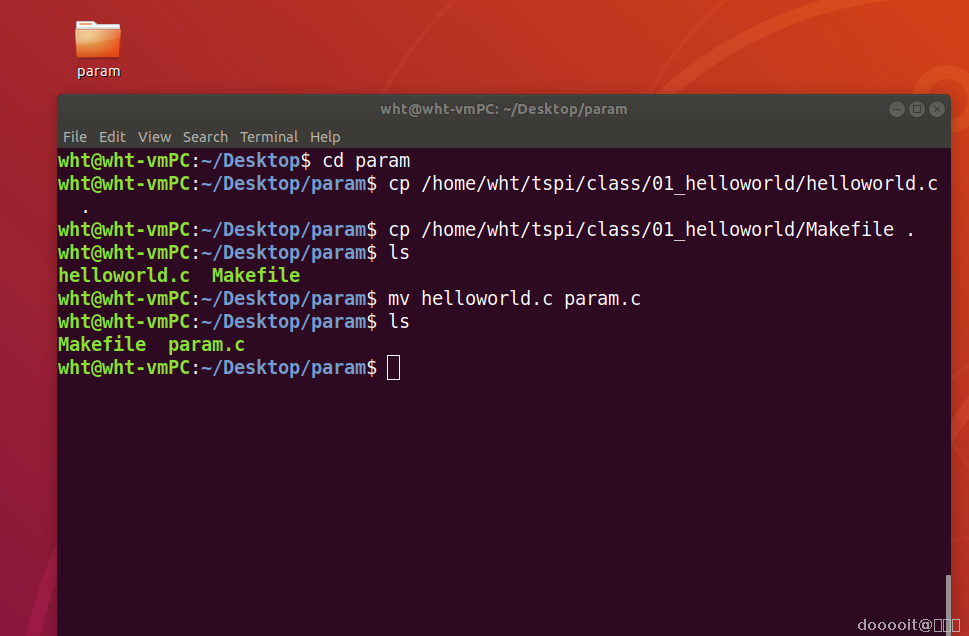Open the Help menu
The height and width of the screenshot is (636, 969).
point(325,137)
